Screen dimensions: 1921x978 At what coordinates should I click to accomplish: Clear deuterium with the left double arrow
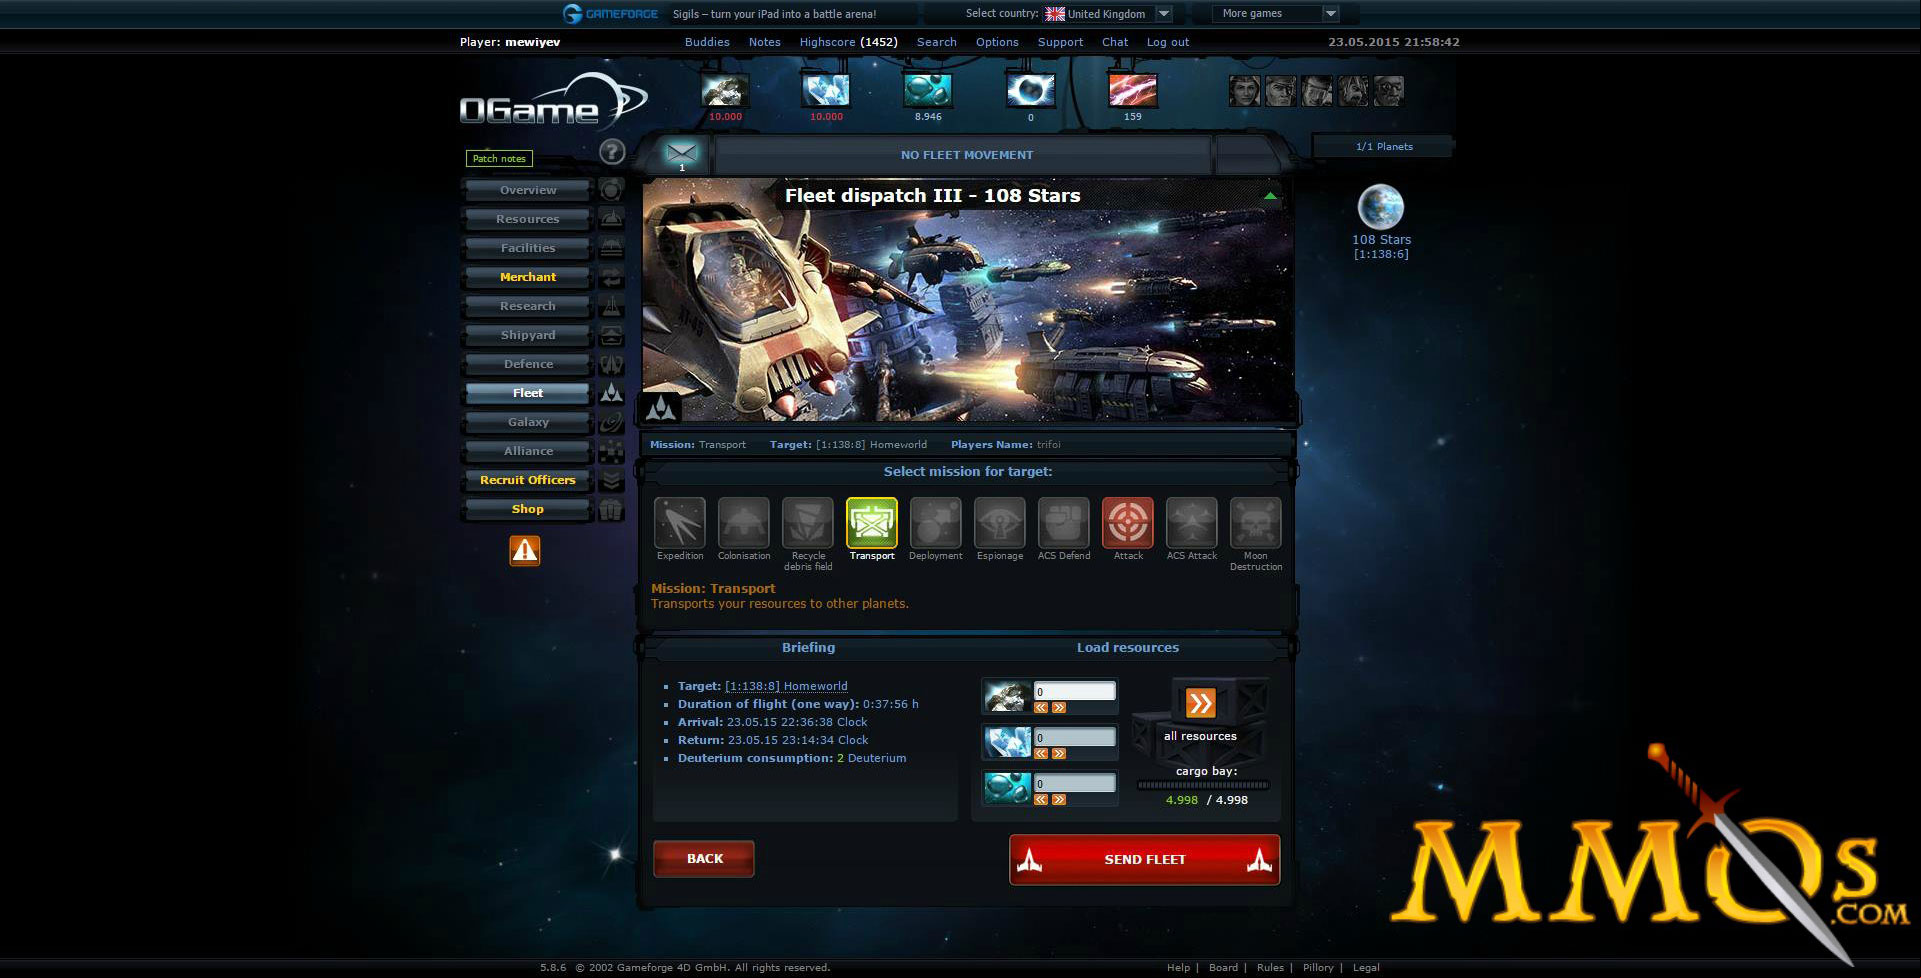tap(1041, 800)
